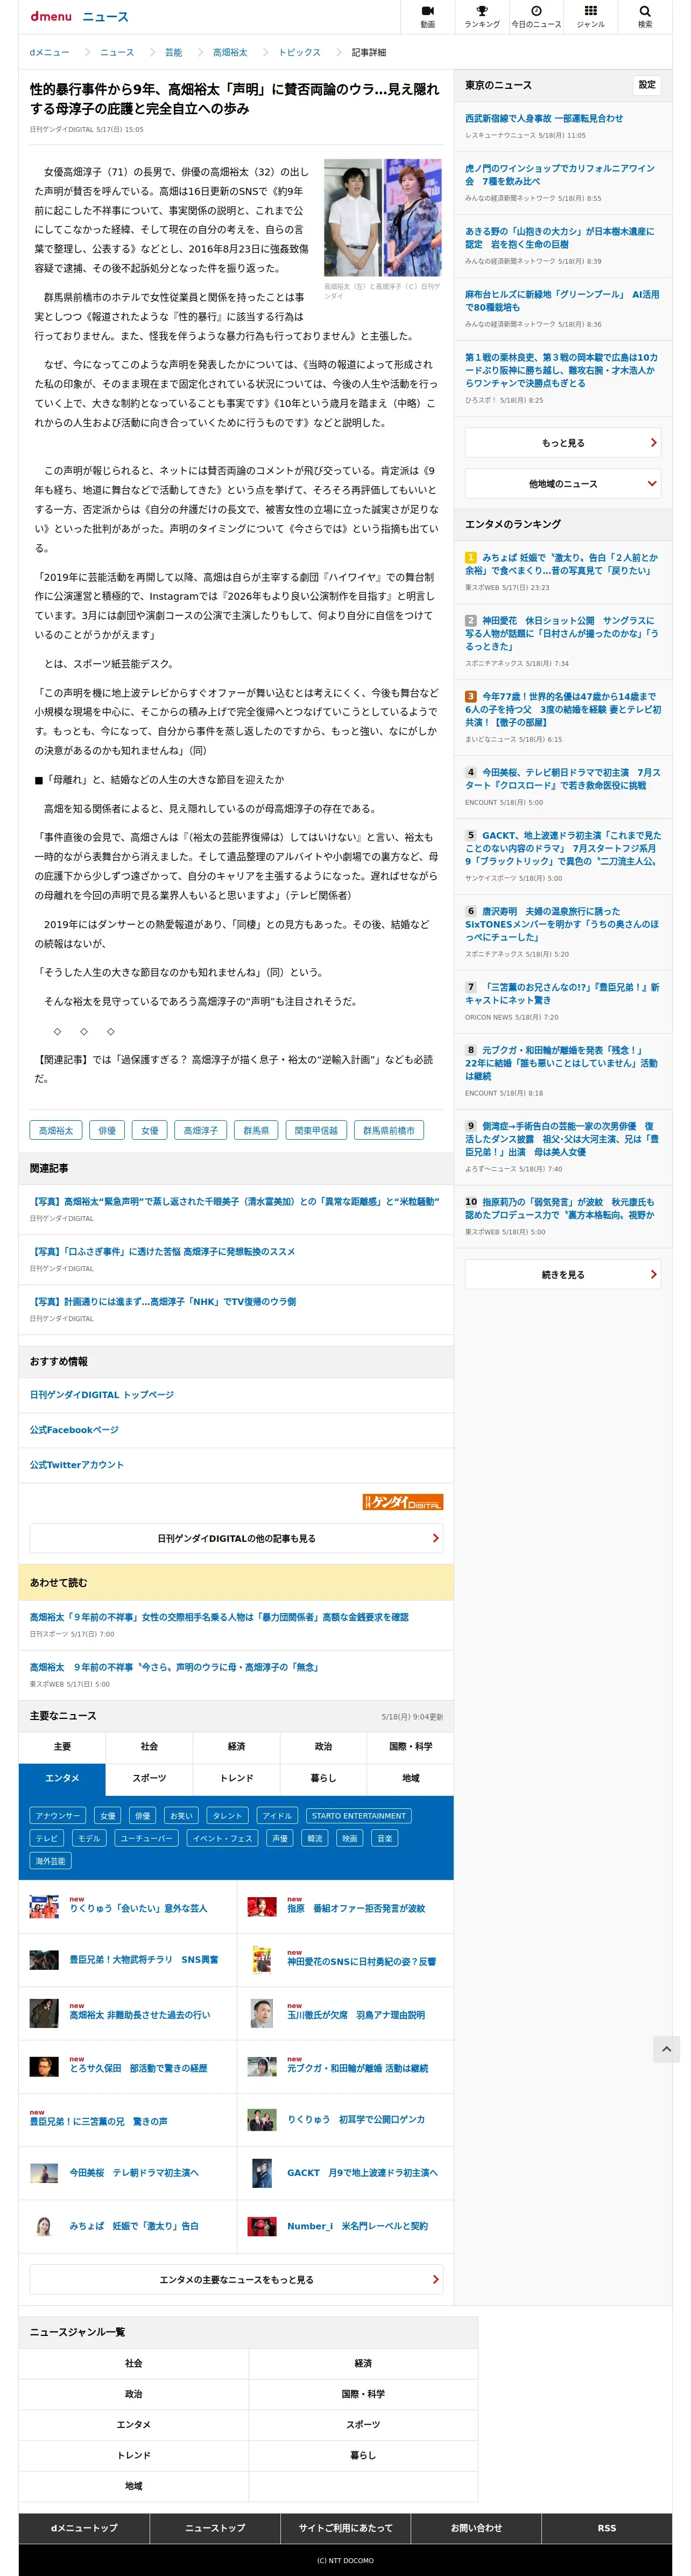Select the ユーチューバー topic tag
The image size is (691, 2576).
pyautogui.click(x=147, y=1839)
